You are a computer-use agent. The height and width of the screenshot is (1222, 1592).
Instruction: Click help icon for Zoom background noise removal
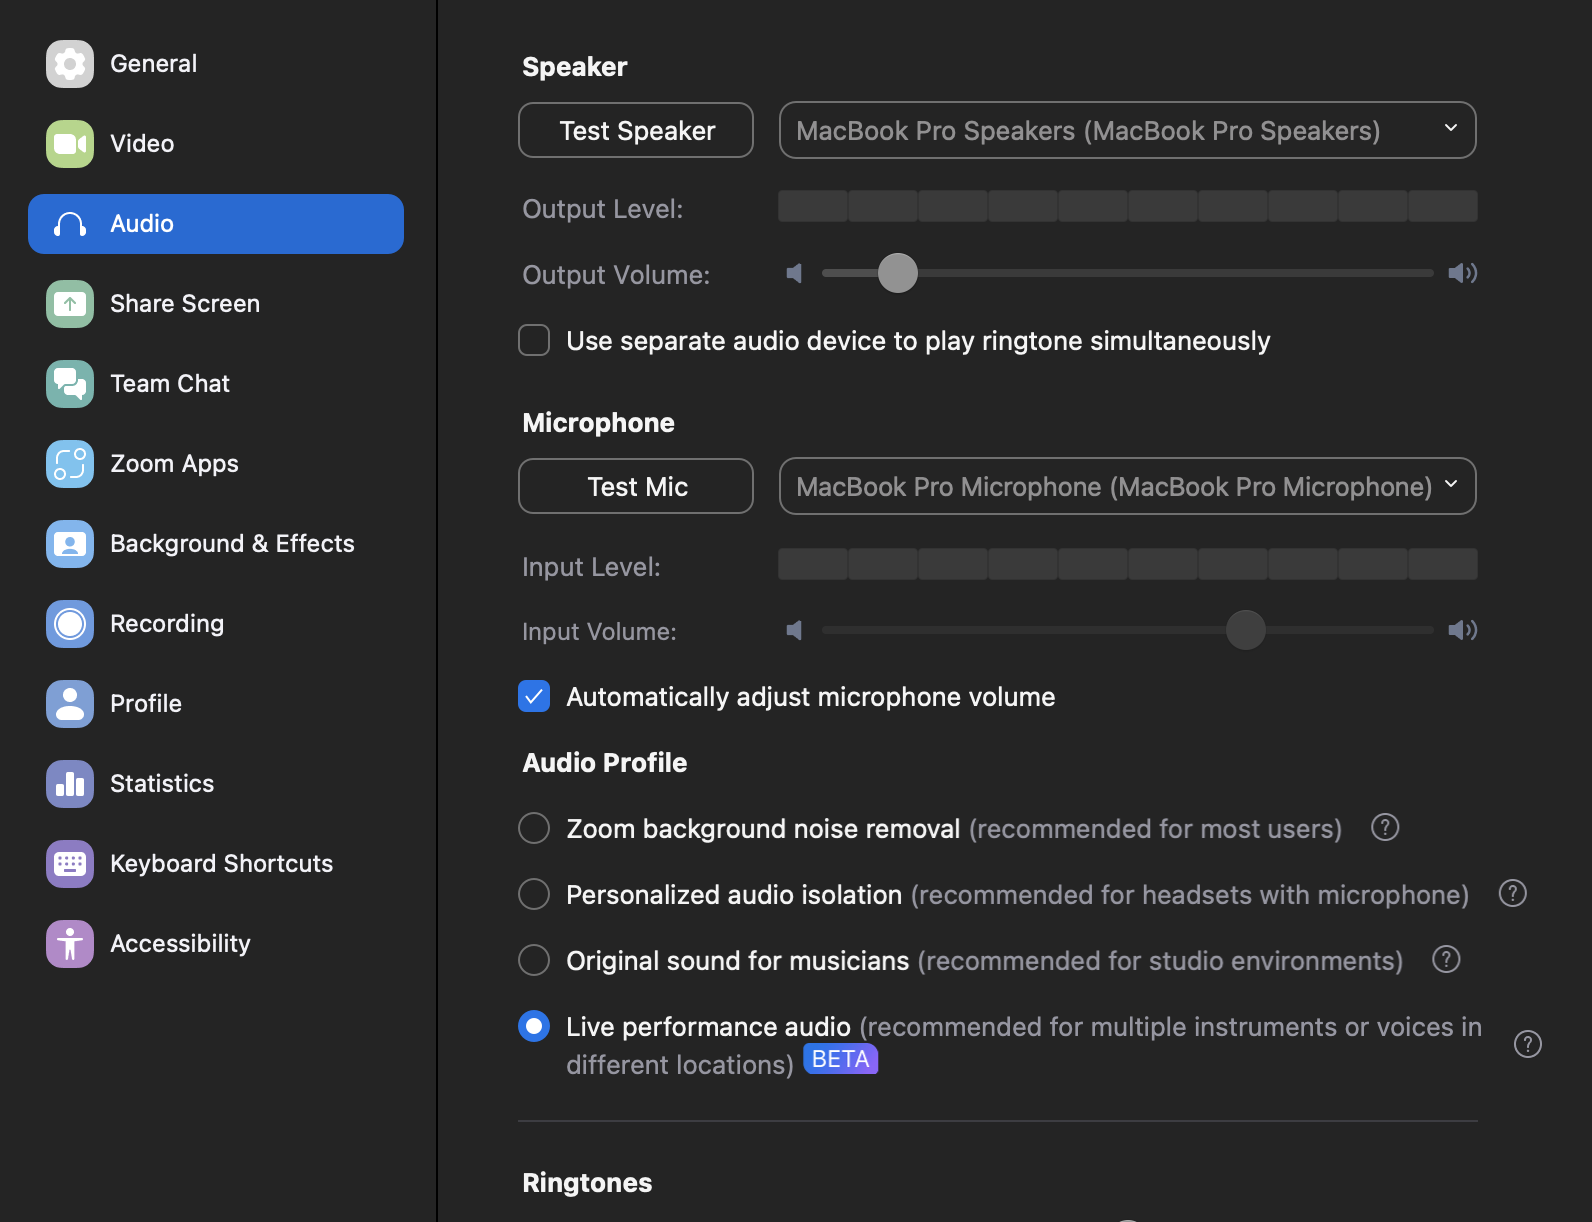click(1385, 827)
